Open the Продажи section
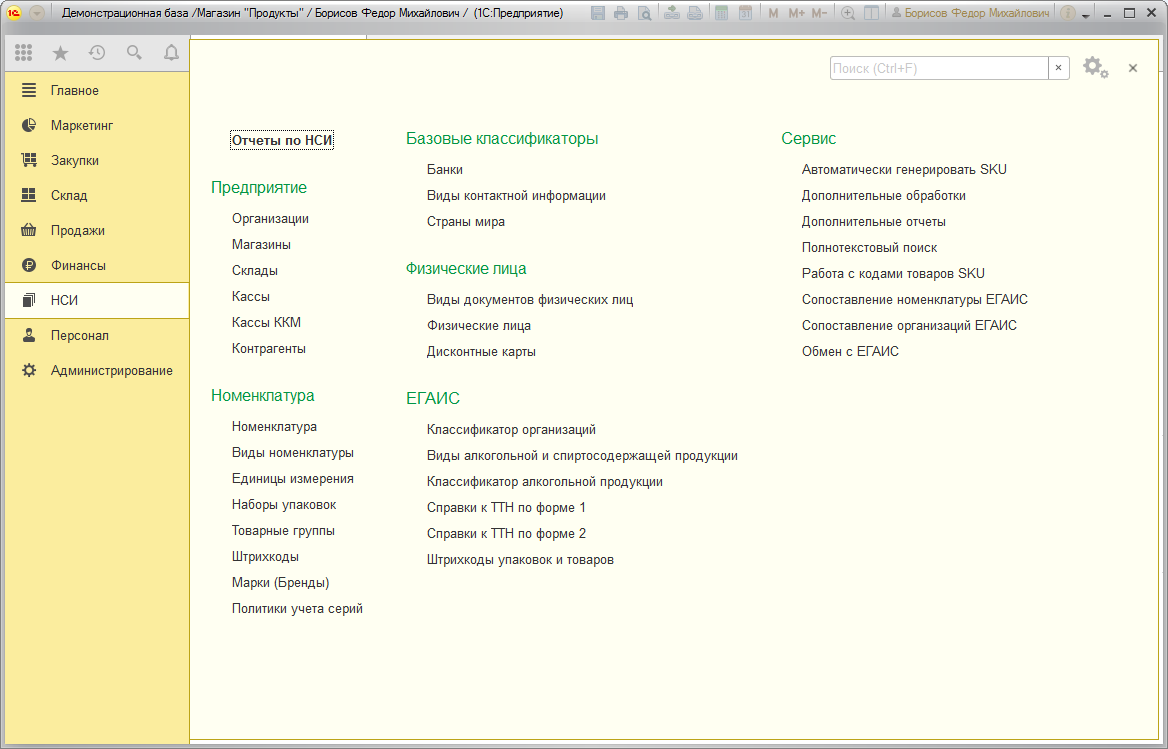1168x749 pixels. [97, 230]
